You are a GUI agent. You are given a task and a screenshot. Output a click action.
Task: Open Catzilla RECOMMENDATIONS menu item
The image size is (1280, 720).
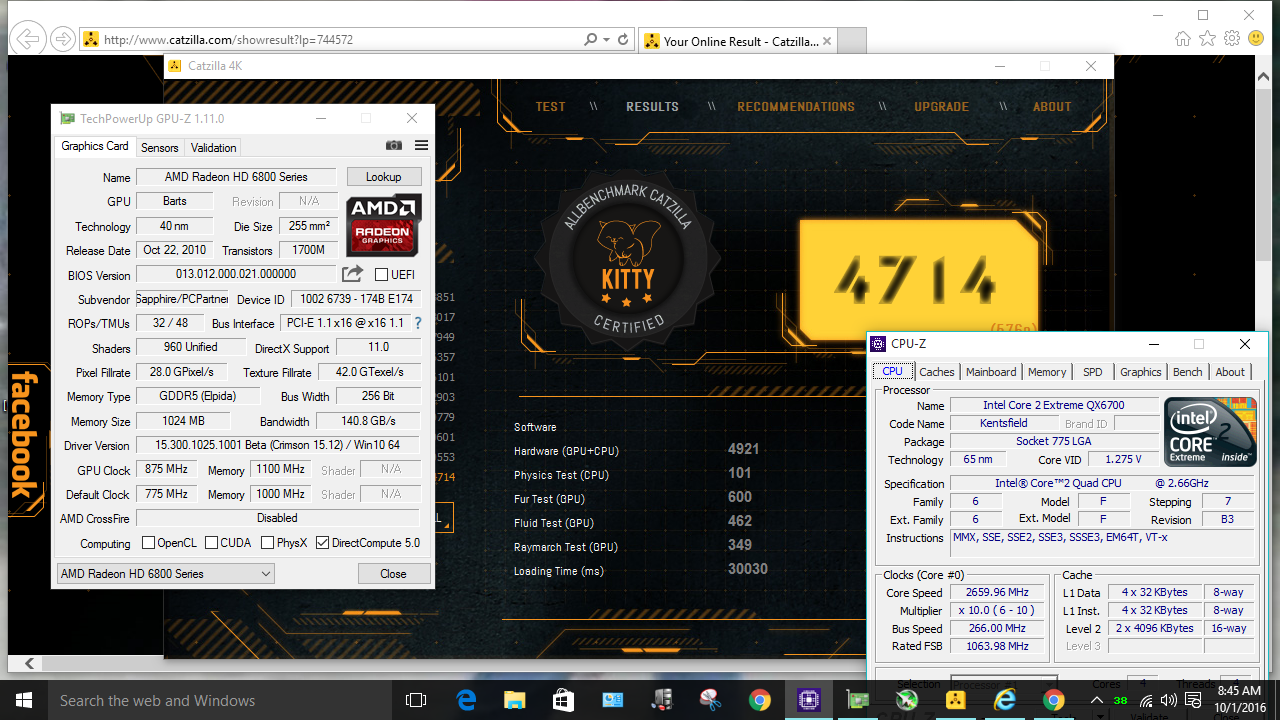tap(796, 107)
